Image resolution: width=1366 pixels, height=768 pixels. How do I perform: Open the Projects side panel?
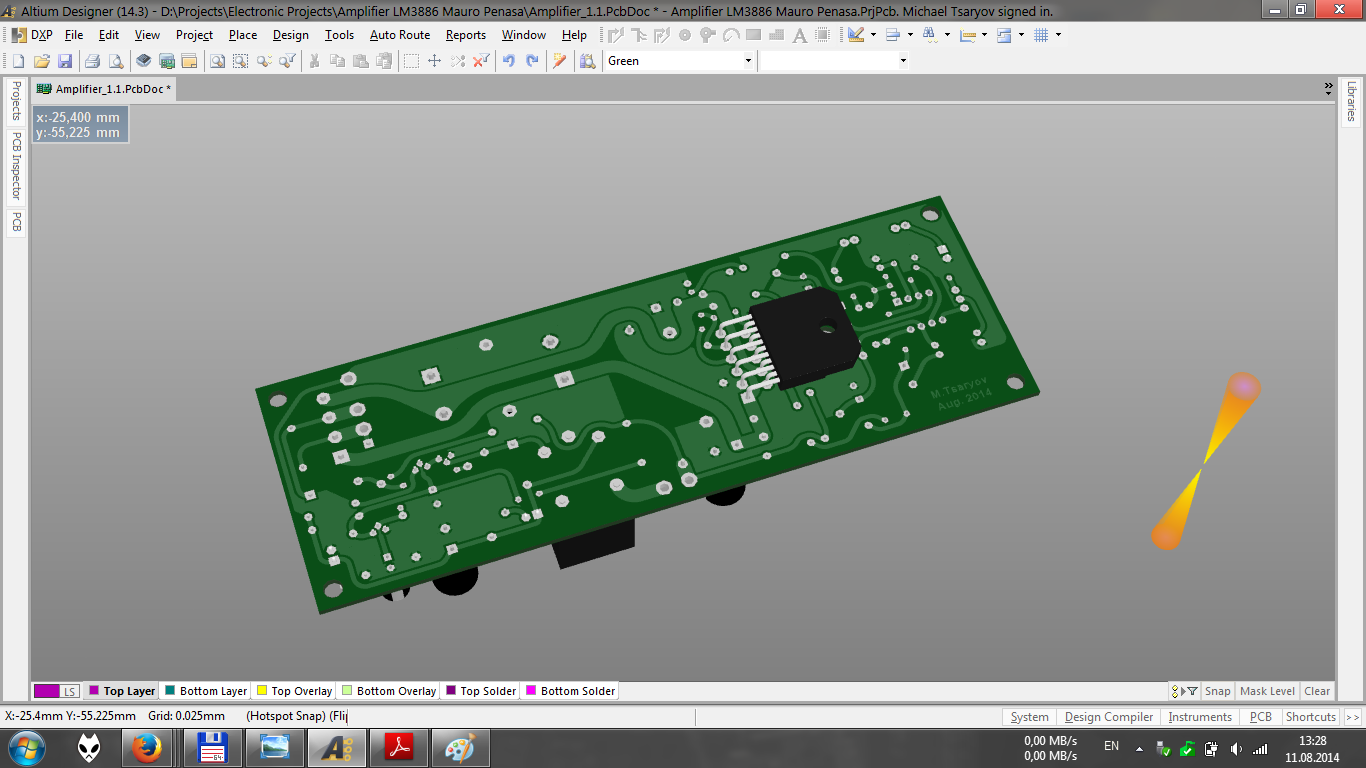point(16,101)
